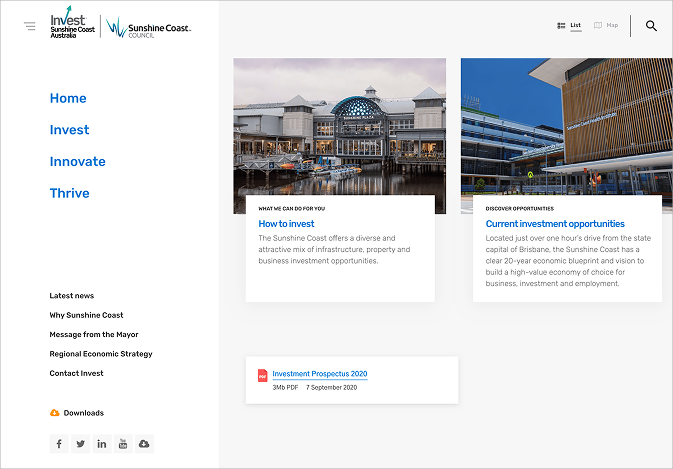673x469 pixels.
Task: Open the Contact Invest link
Action: coord(76,373)
